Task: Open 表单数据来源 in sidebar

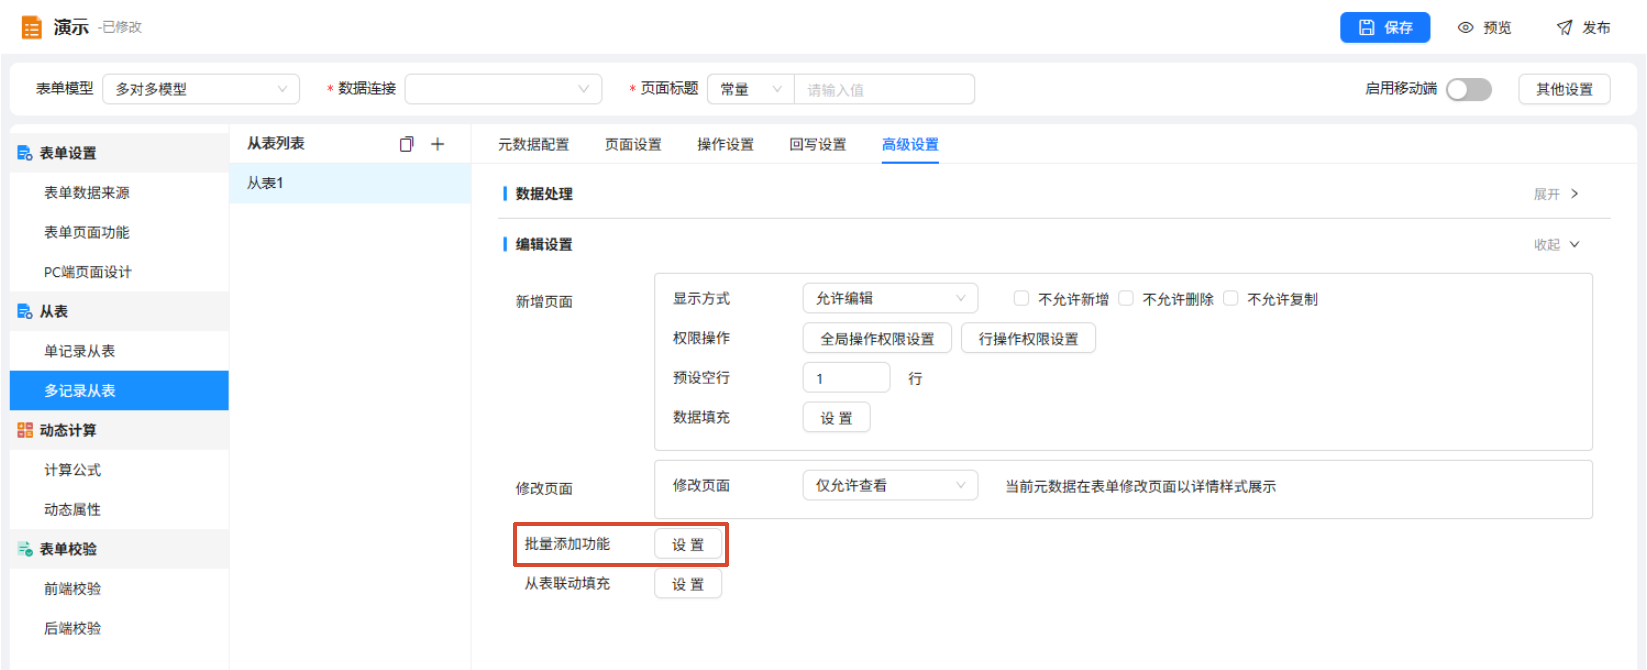Action: click(119, 193)
